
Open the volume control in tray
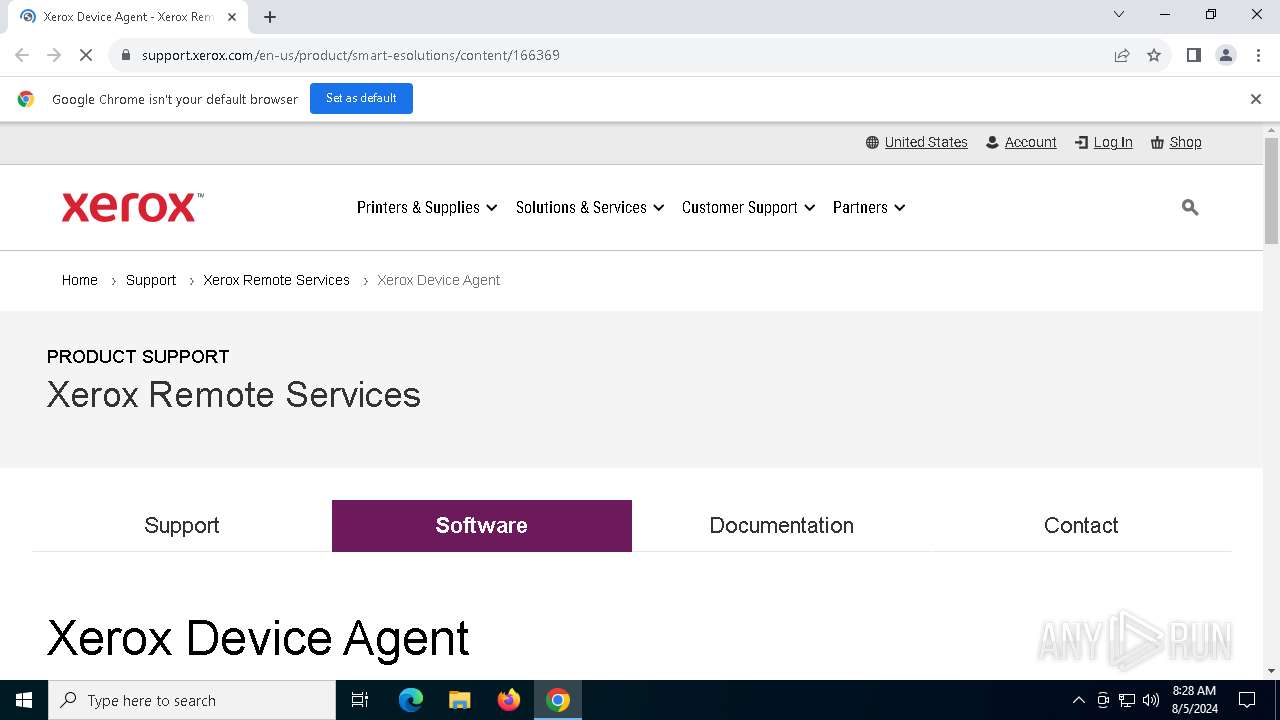1151,700
